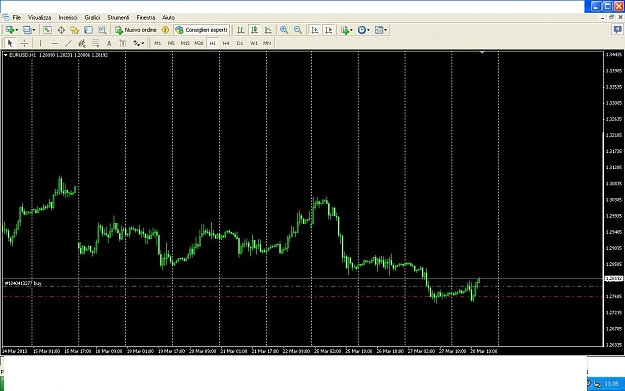The width and height of the screenshot is (625, 391).
Task: Expand the Arrows tool dropdown
Action: tap(143, 43)
